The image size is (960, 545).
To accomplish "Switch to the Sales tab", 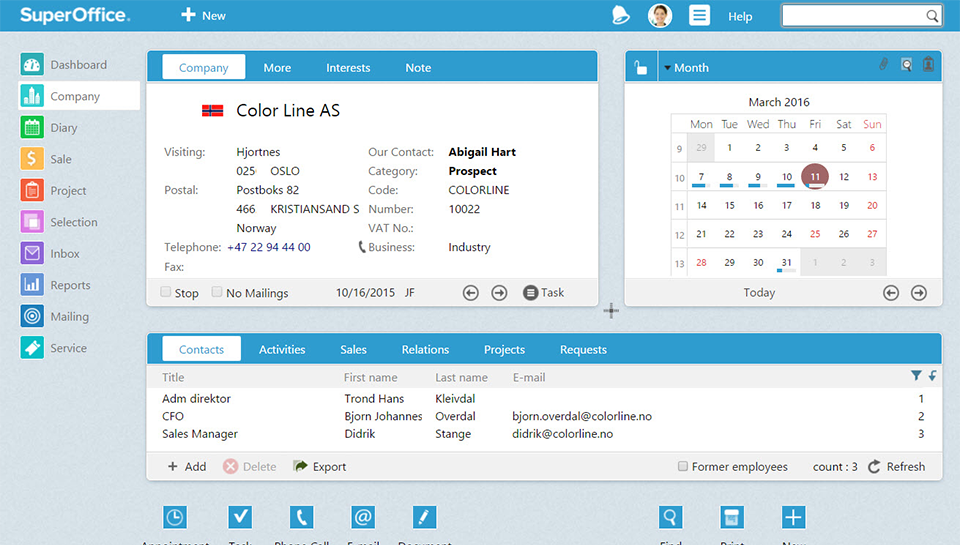I will 353,350.
